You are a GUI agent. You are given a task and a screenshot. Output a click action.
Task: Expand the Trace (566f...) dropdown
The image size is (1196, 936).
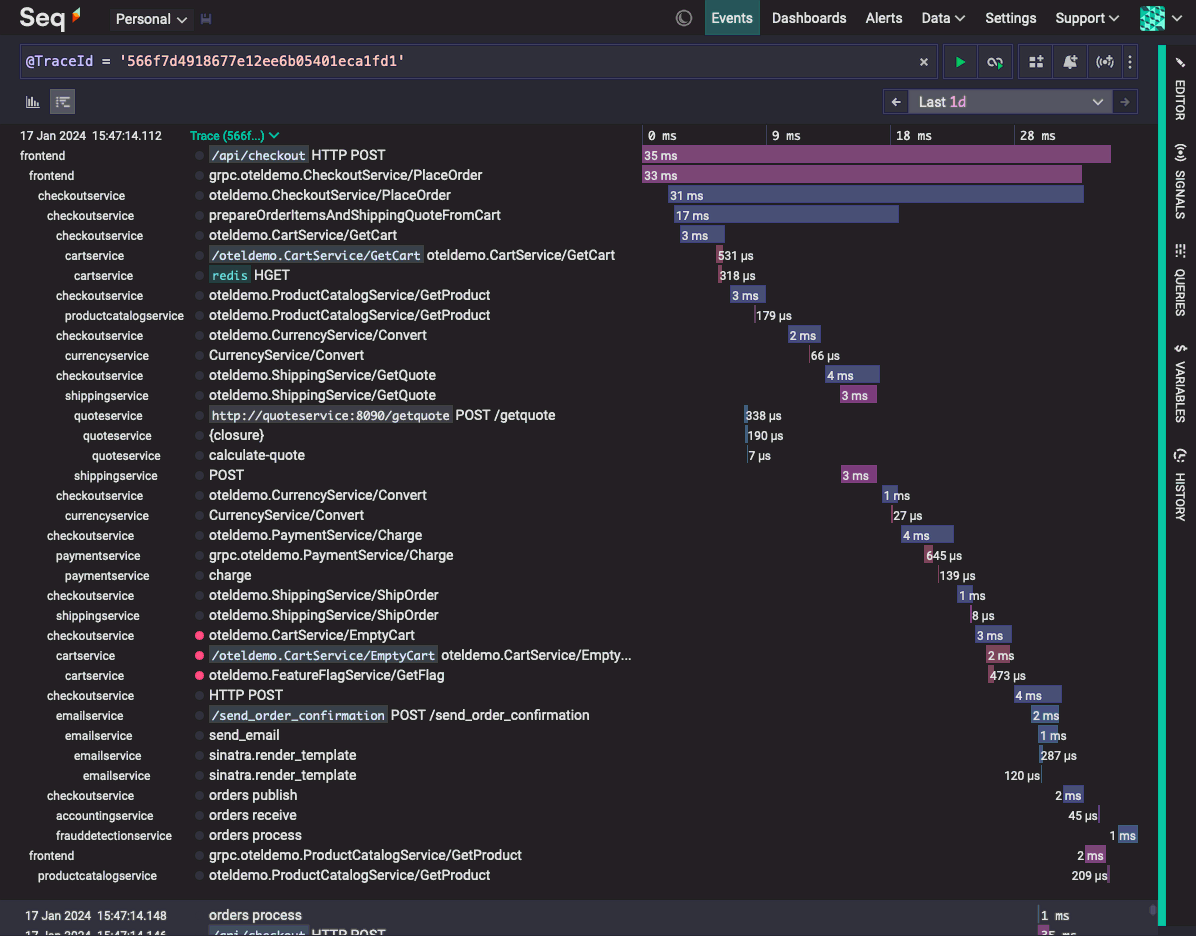234,136
